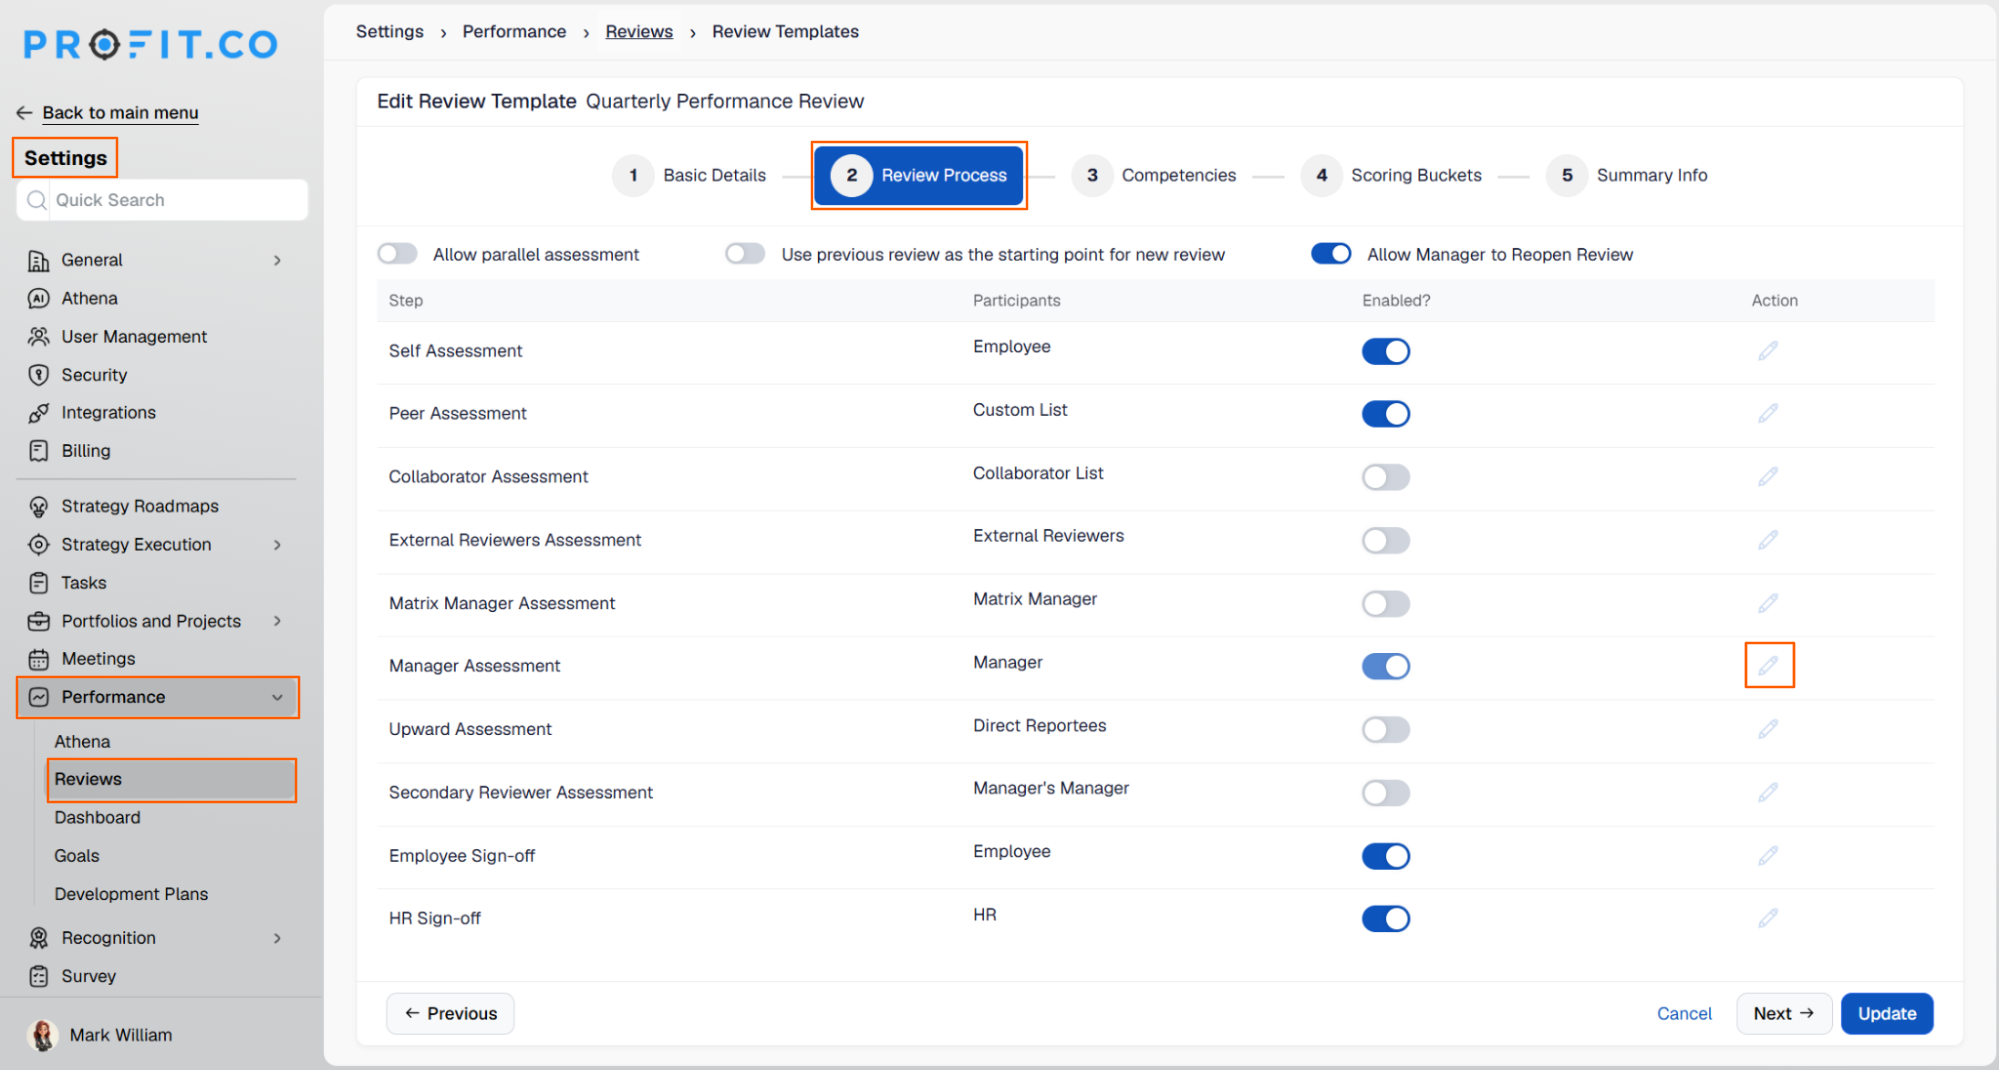Edit the External Reviewers Assessment pencil icon
The image size is (1999, 1070).
point(1768,540)
